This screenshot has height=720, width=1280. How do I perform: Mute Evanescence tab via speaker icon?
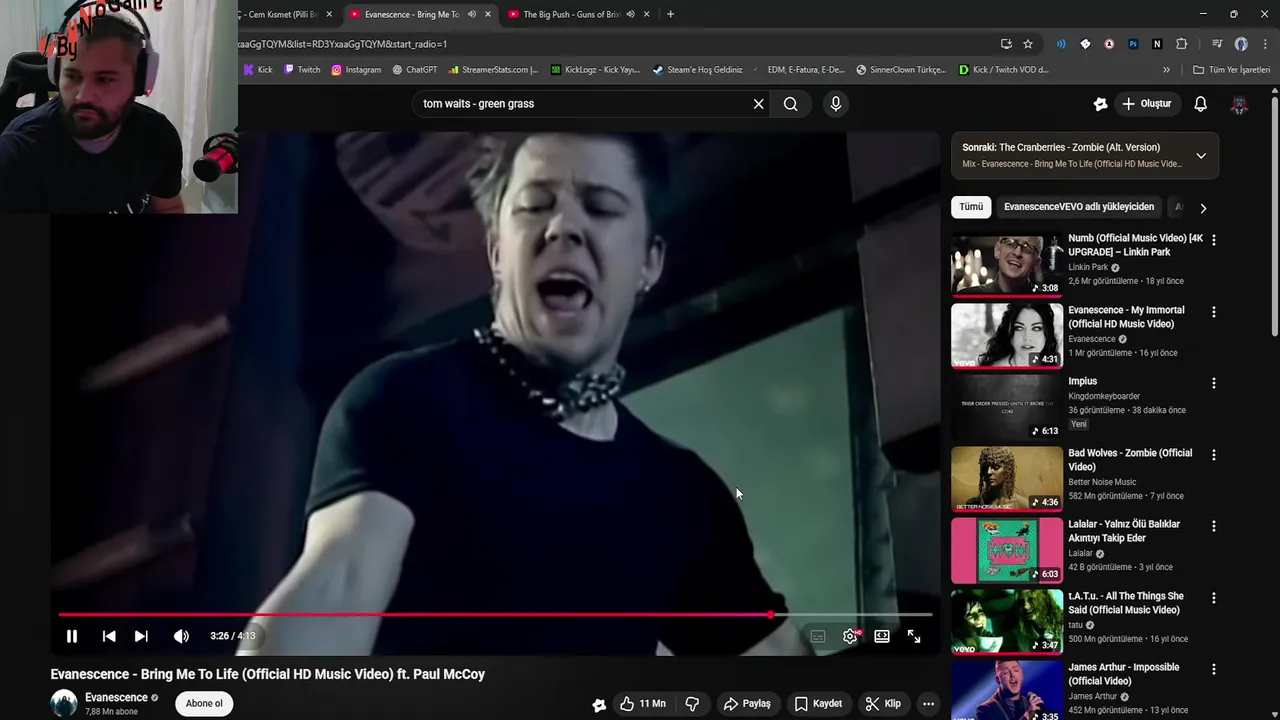[x=472, y=14]
